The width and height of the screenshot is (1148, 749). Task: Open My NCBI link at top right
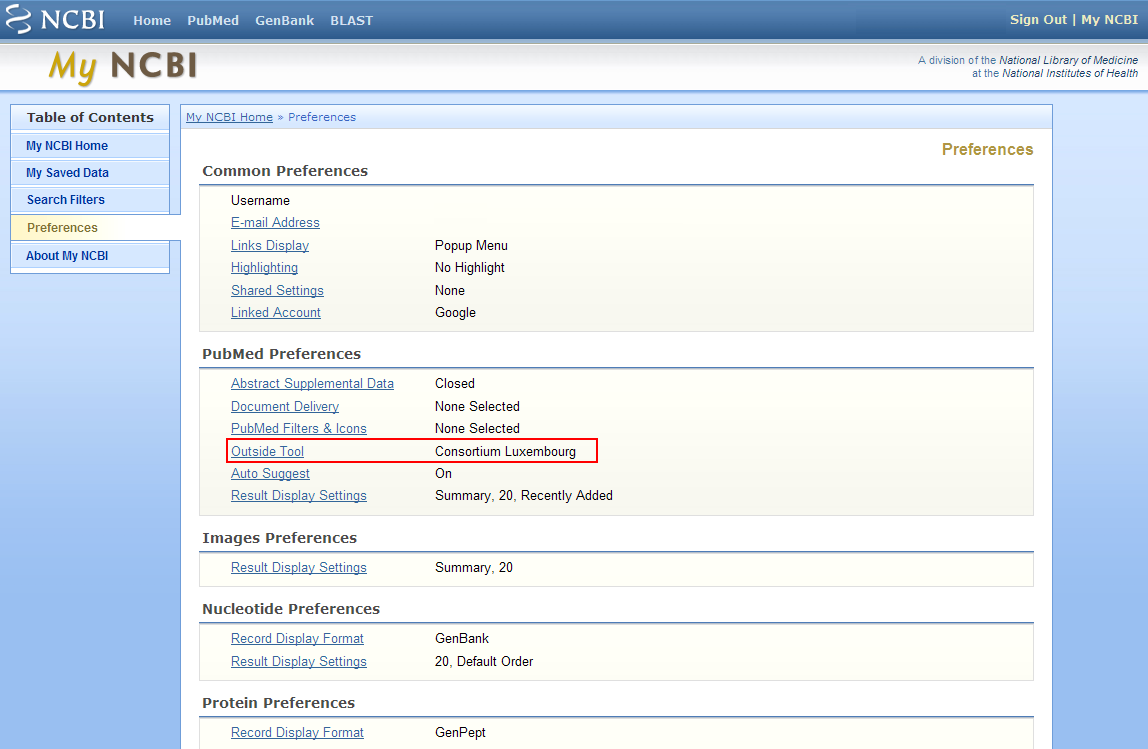click(x=1109, y=20)
